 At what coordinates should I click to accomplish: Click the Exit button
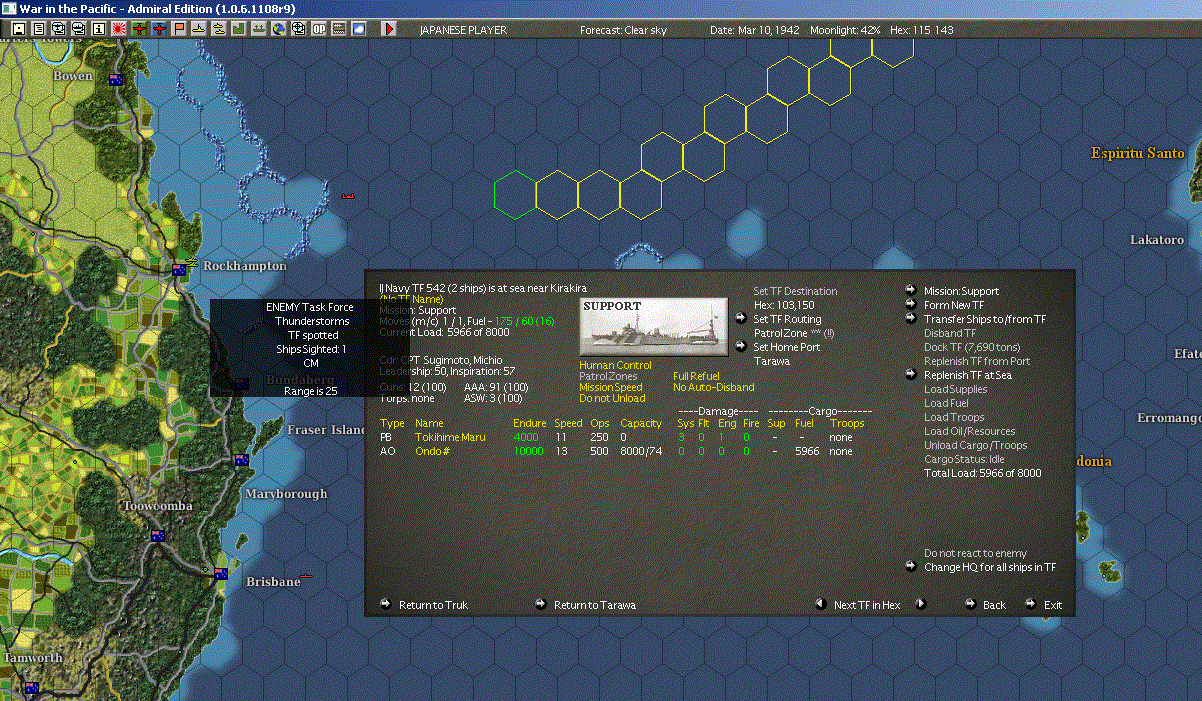[1053, 605]
